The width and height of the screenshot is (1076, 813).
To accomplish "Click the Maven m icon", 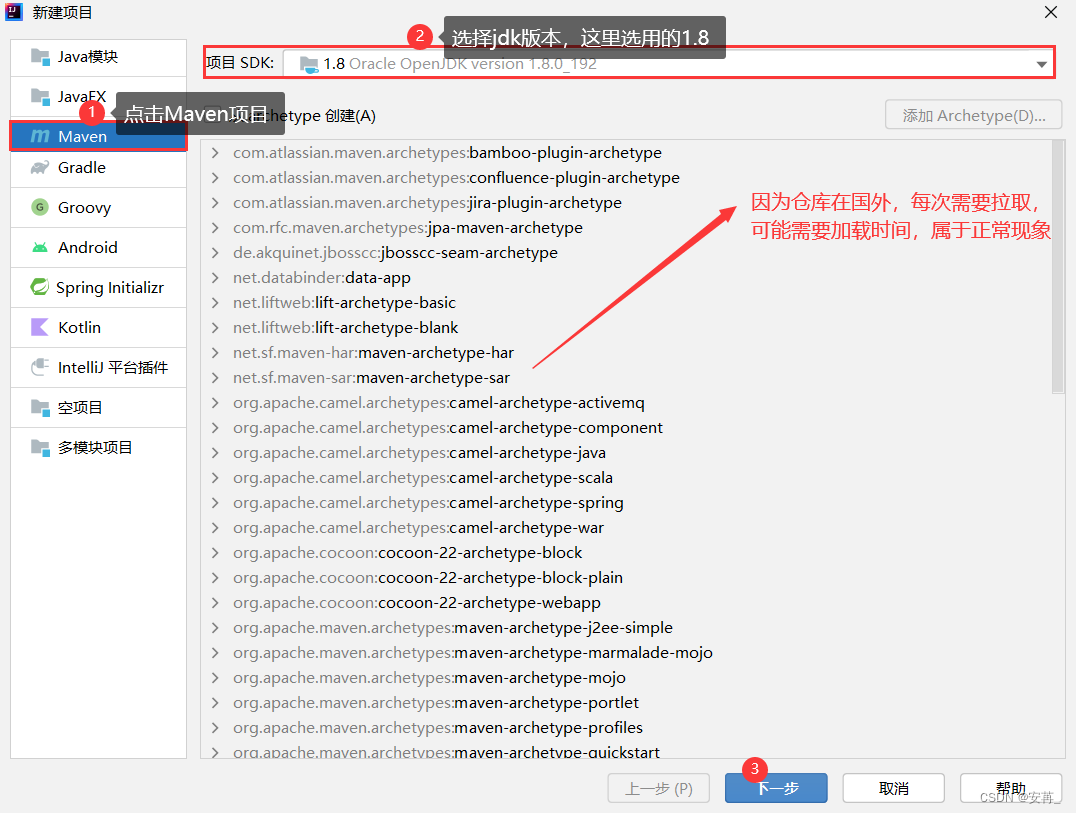I will coord(40,137).
